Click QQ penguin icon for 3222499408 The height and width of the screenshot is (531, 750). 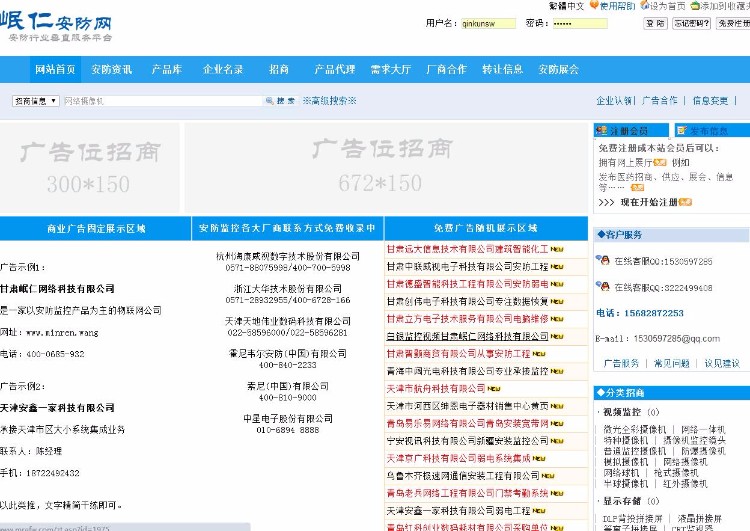[603, 288]
